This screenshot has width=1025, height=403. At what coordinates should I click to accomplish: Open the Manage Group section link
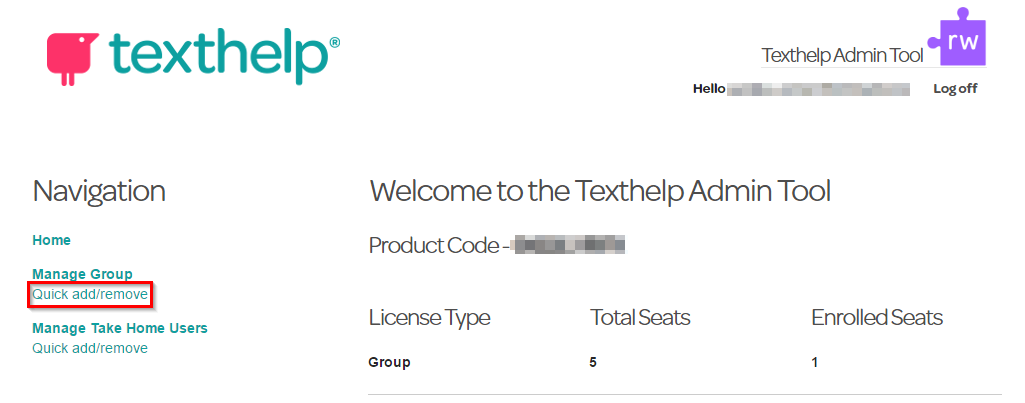click(82, 274)
